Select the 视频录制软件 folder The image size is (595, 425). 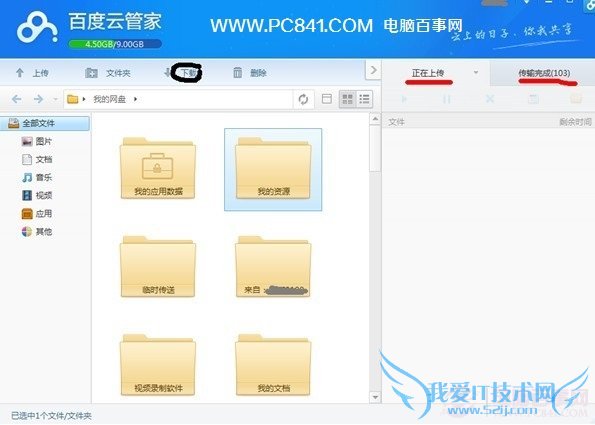158,365
